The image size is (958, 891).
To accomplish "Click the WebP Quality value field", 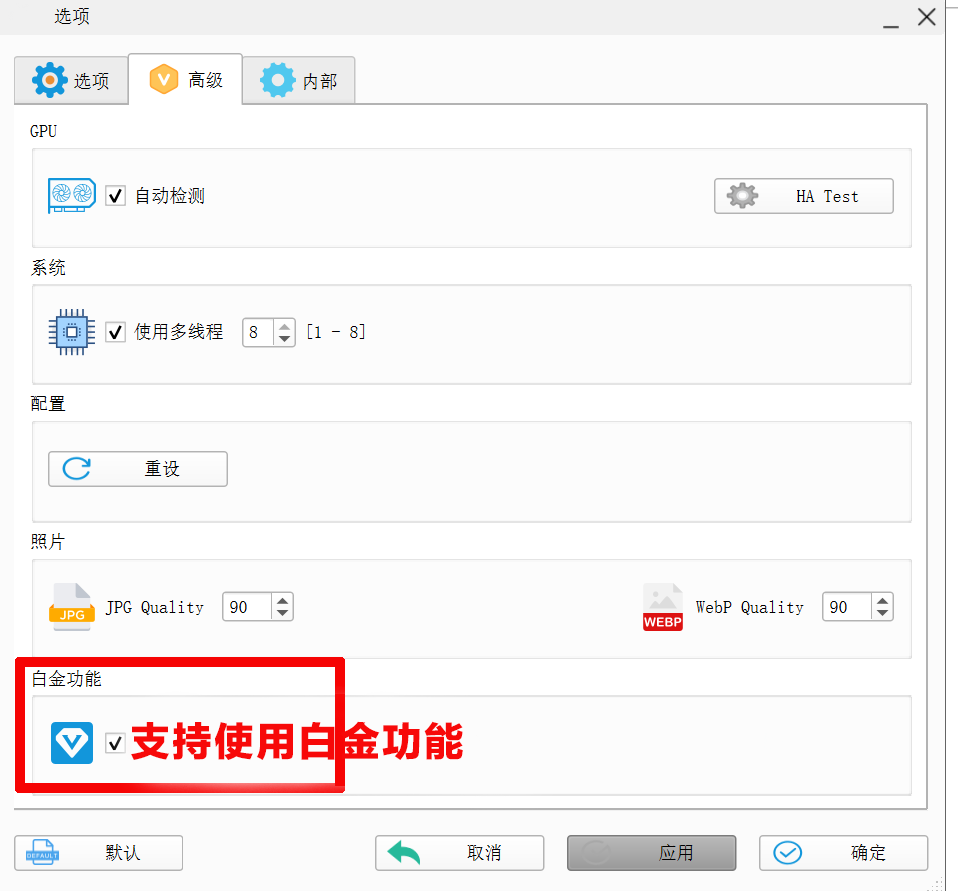I will pyautogui.click(x=847, y=607).
